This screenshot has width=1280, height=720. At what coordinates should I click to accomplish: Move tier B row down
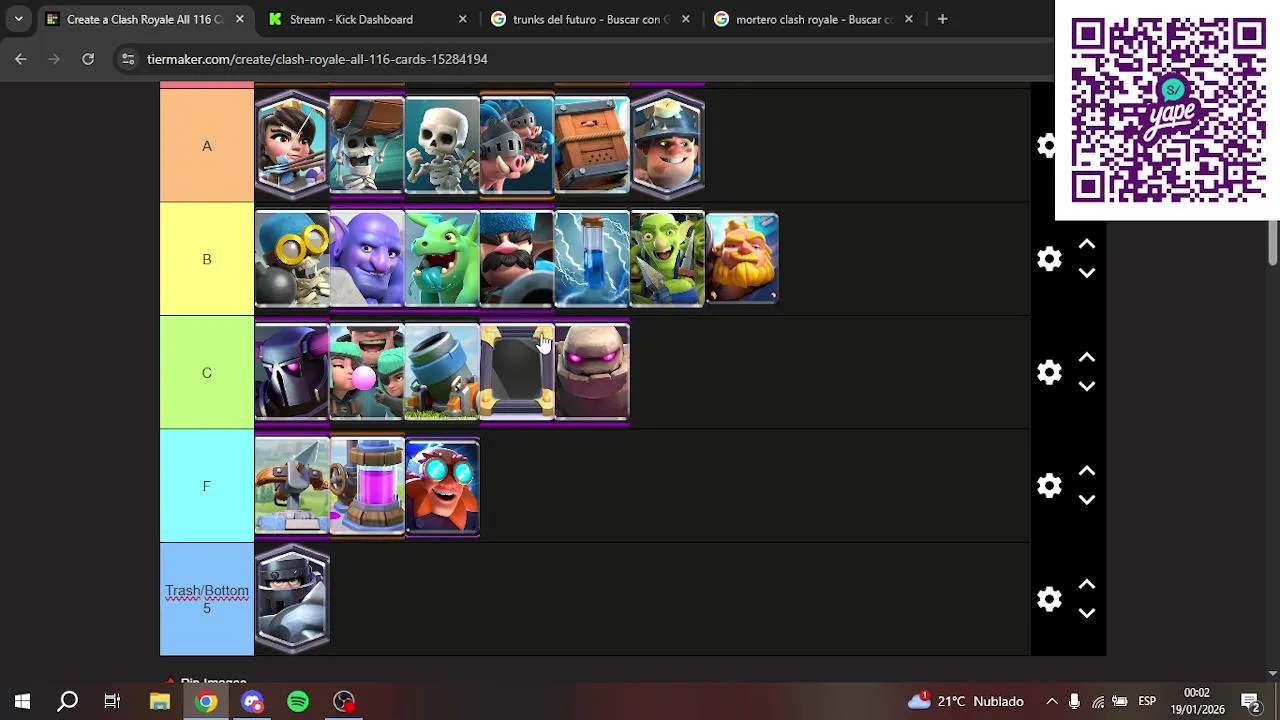tap(1087, 272)
